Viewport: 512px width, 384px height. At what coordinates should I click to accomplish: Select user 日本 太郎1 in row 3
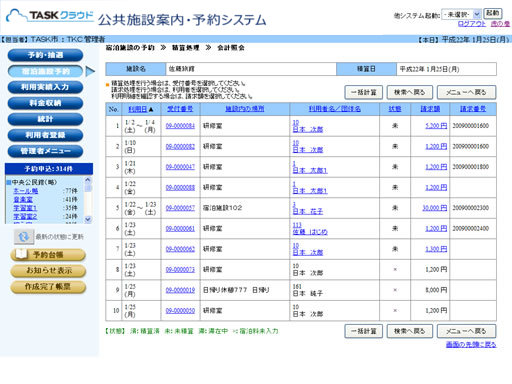pos(310,170)
